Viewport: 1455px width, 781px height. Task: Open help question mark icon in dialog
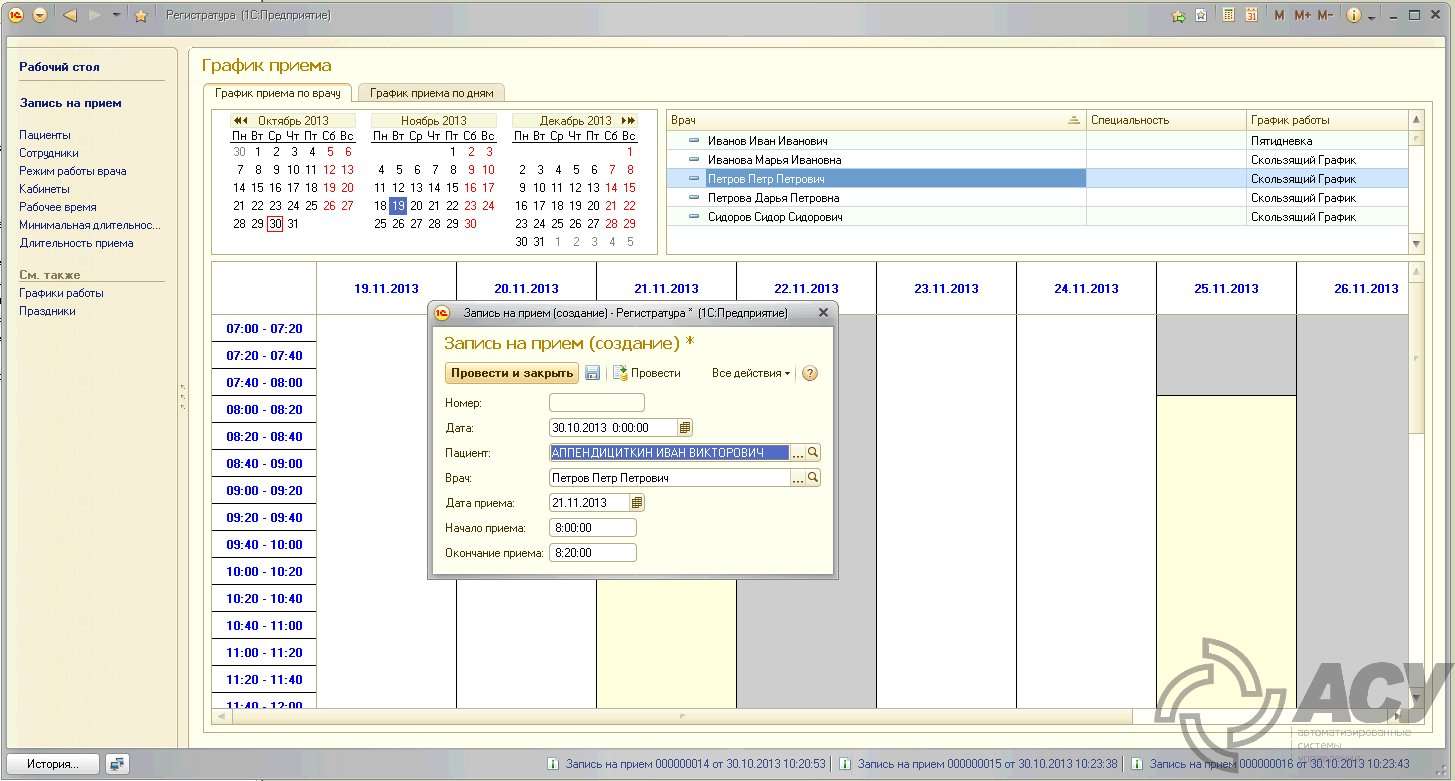tap(810, 373)
